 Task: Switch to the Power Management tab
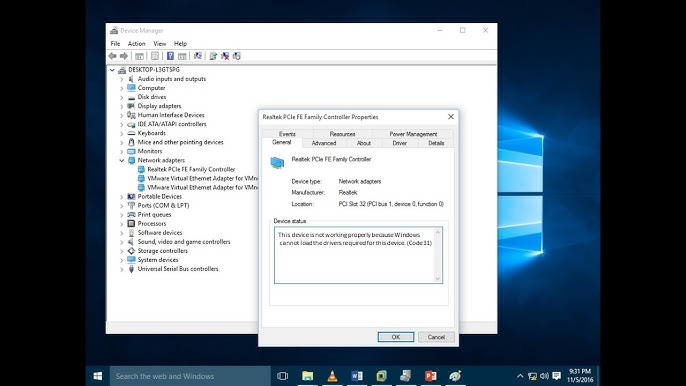(413, 134)
